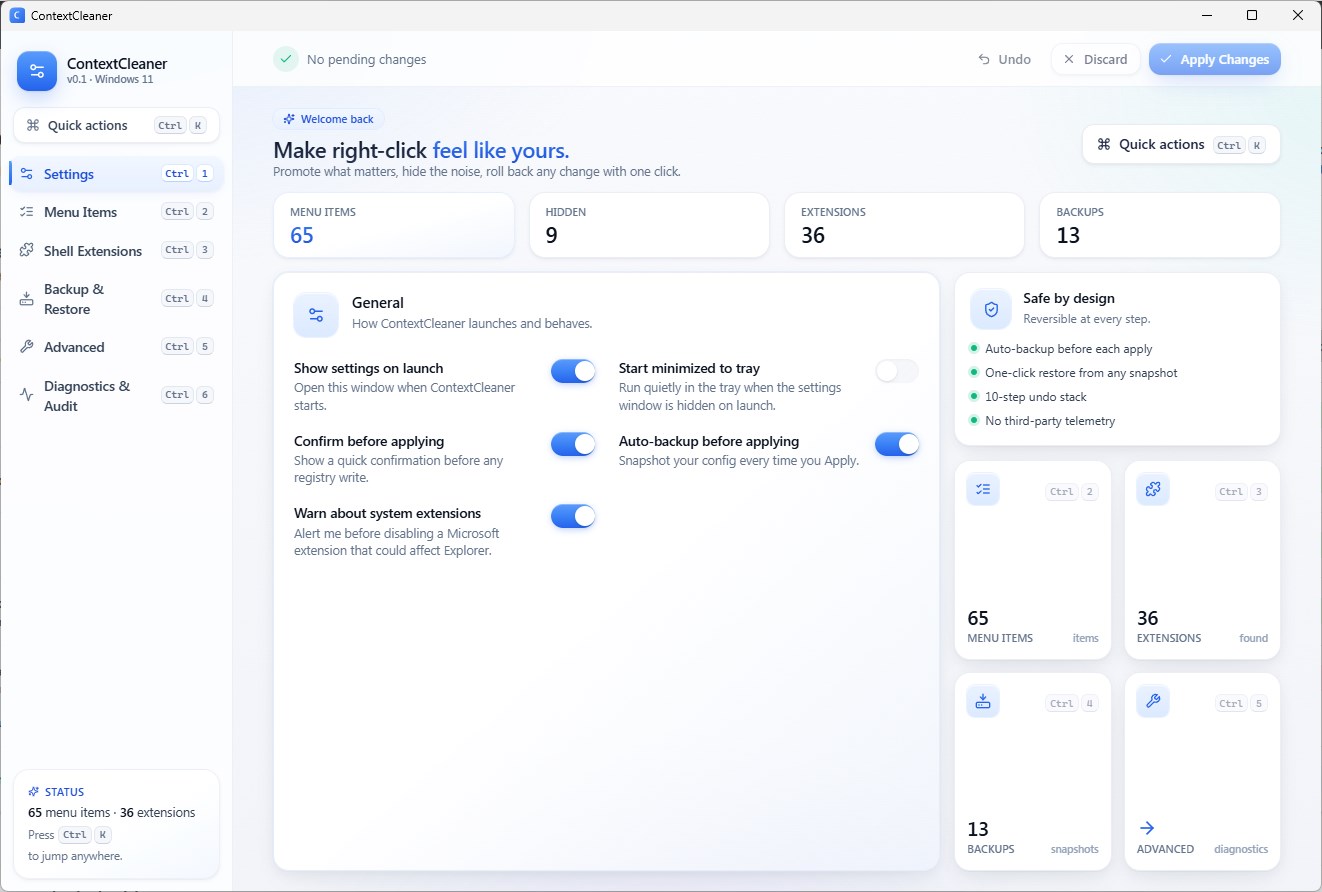Click the Settings sliders icon in sidebar
Image resolution: width=1322 pixels, height=892 pixels.
click(x=27, y=174)
